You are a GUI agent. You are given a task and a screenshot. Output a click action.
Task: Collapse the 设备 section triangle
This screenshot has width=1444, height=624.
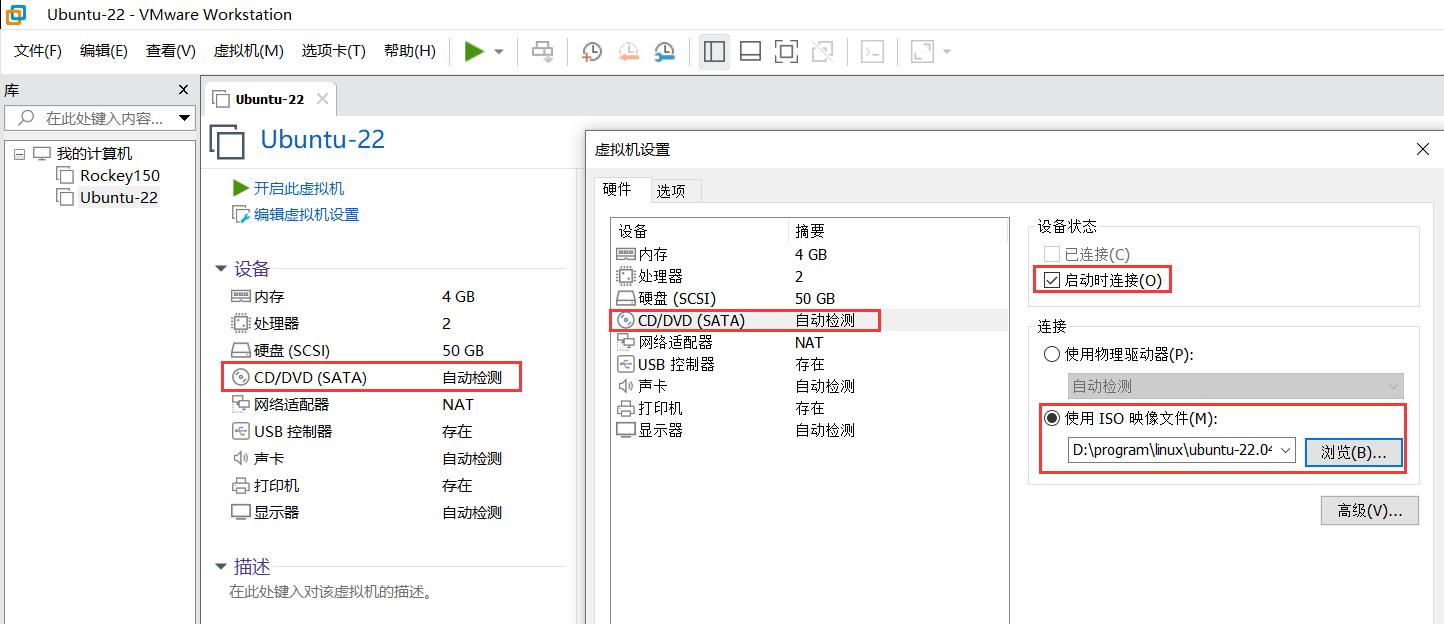(x=221, y=269)
